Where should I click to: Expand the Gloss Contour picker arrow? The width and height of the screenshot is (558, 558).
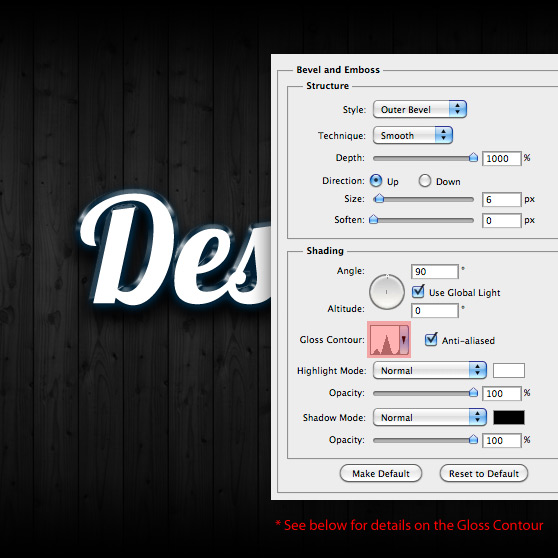point(404,340)
